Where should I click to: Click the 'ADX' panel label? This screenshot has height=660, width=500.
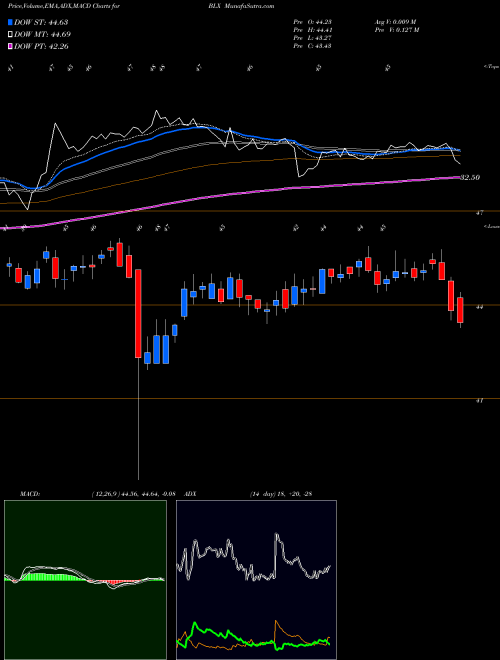coord(191,494)
